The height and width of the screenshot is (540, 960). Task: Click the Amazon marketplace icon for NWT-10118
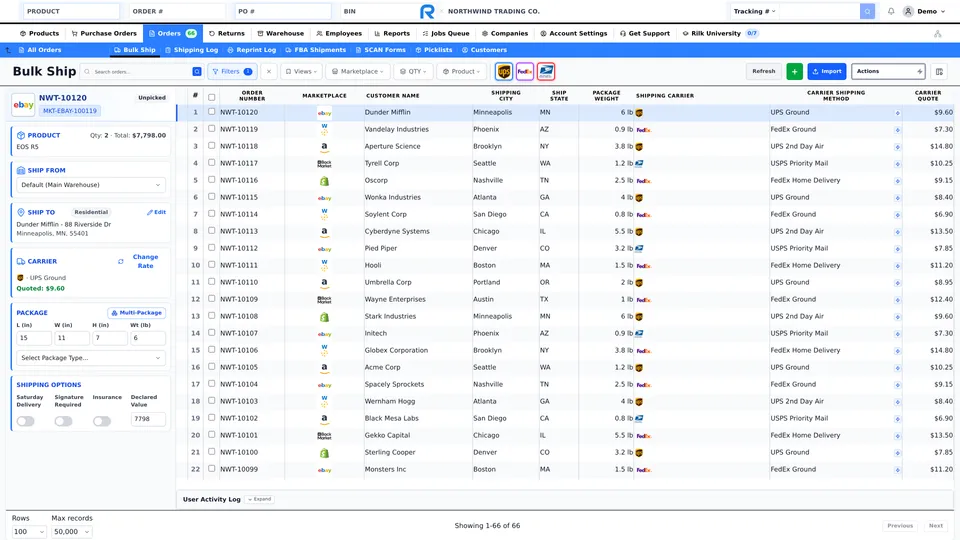coord(324,146)
